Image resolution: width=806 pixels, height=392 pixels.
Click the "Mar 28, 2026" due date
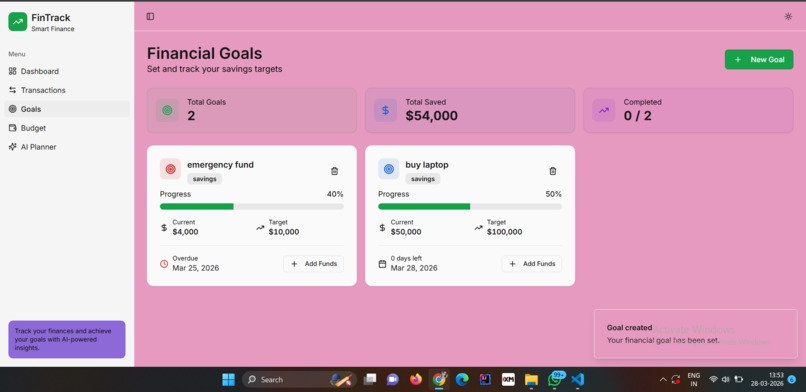[x=414, y=268]
